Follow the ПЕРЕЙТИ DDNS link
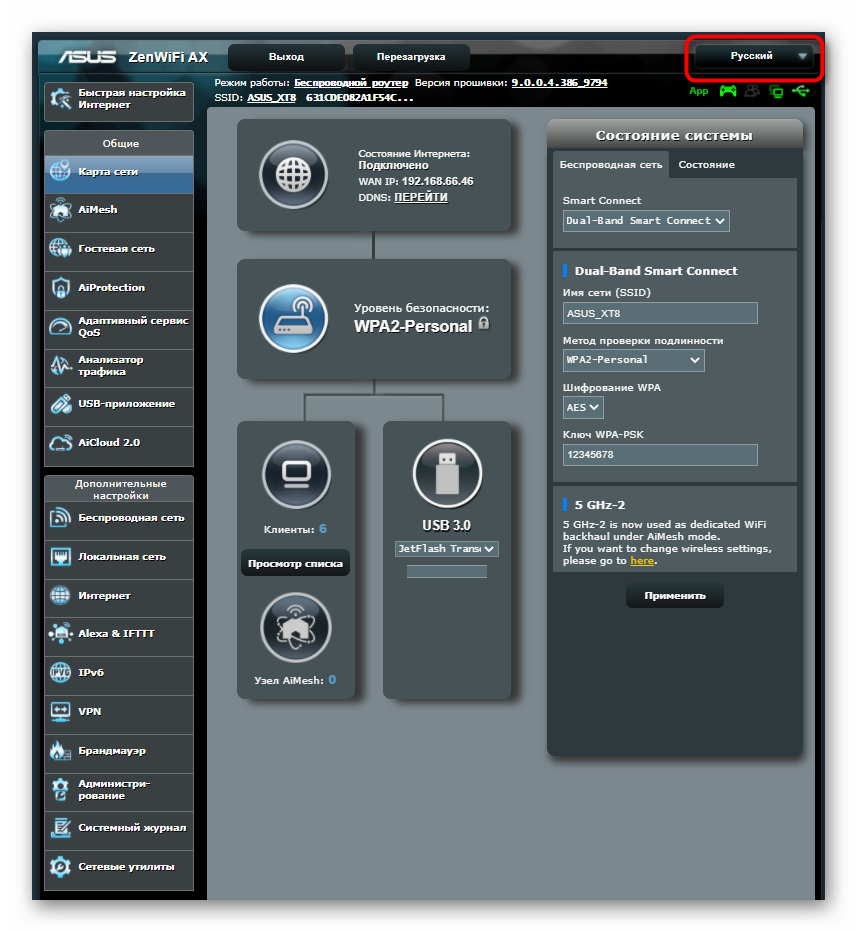The width and height of the screenshot is (857, 932). (421, 197)
